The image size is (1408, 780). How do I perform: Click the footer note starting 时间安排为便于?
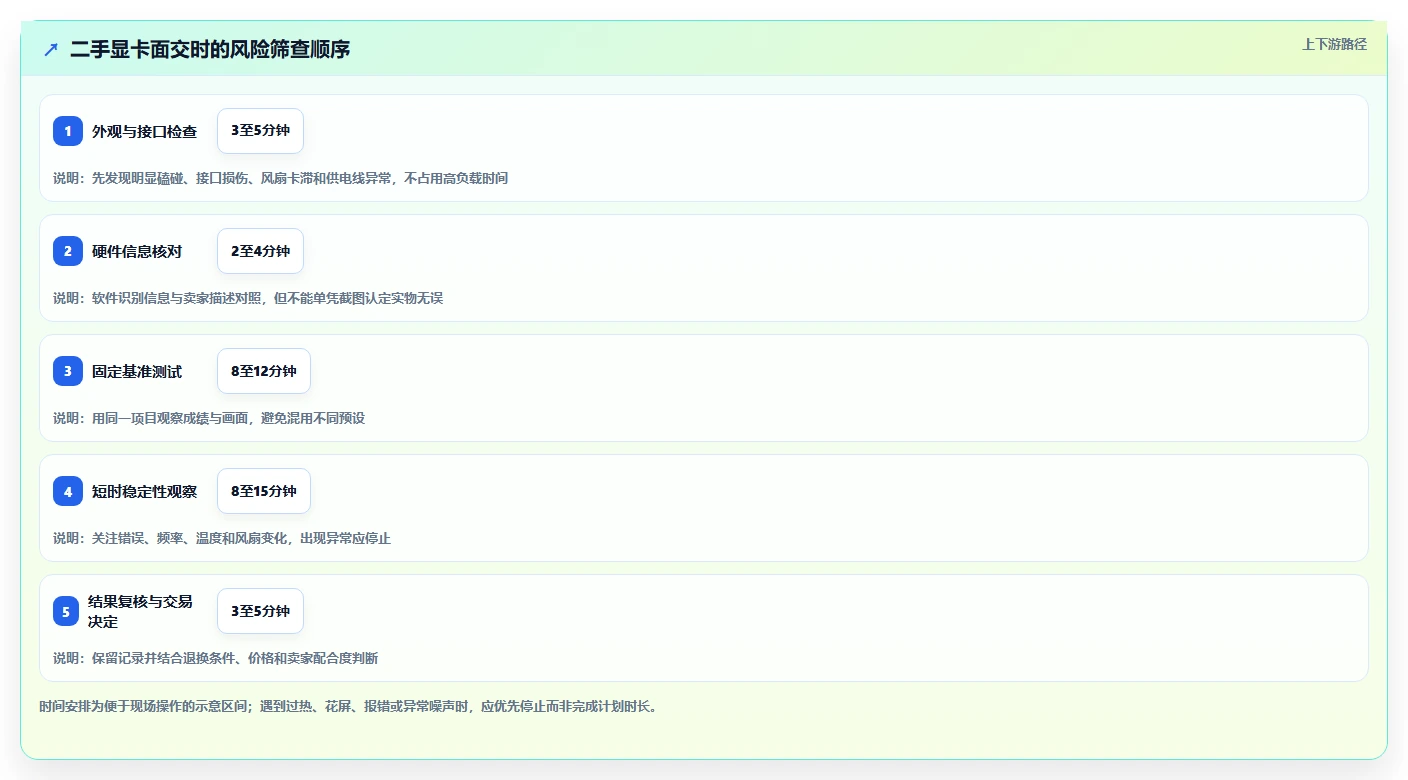[349, 706]
